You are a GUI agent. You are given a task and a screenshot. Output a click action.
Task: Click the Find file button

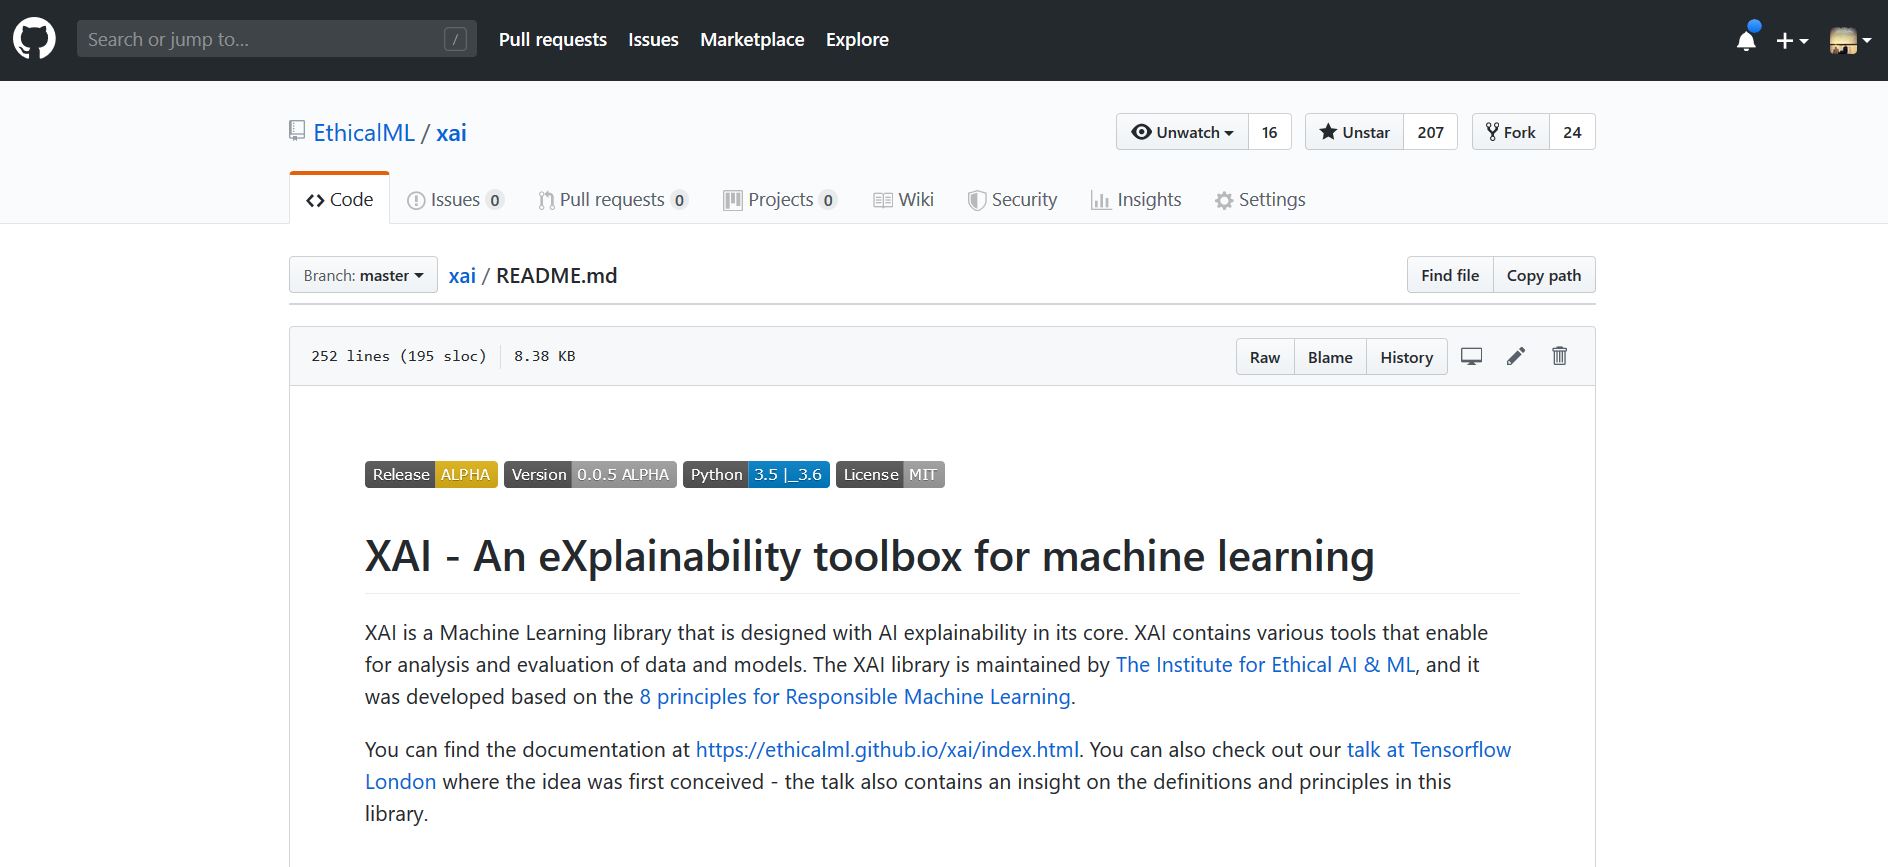(1450, 275)
